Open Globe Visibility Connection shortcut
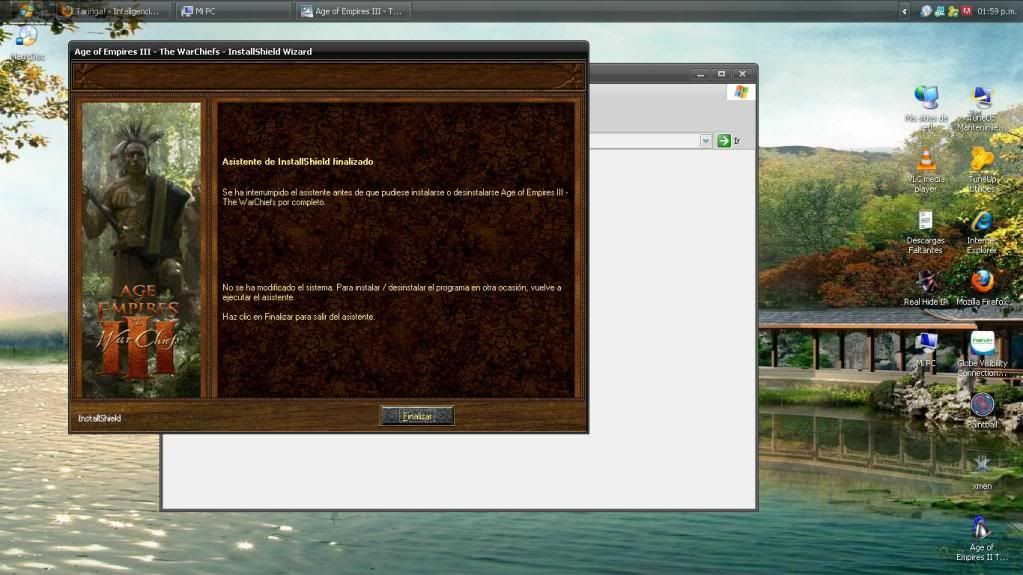The height and width of the screenshot is (575, 1023). (981, 354)
